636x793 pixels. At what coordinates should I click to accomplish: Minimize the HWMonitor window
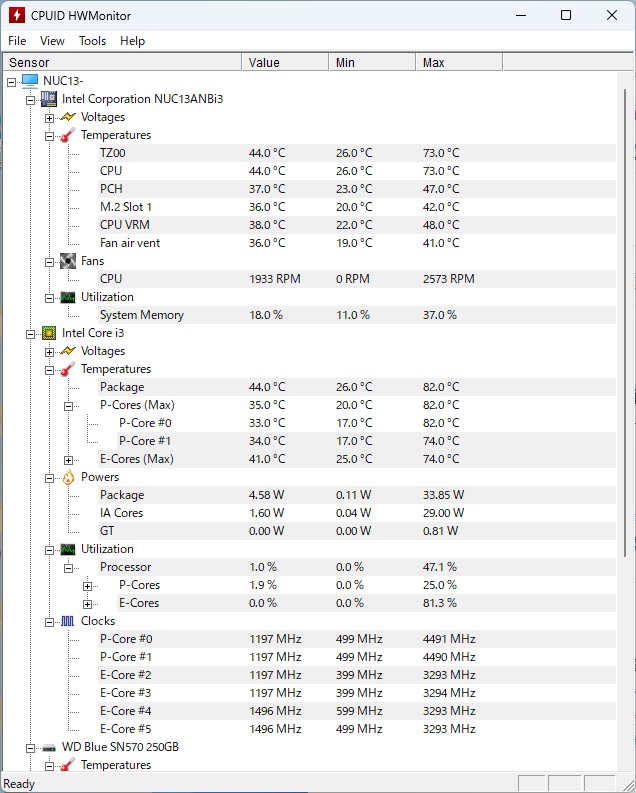tap(521, 15)
